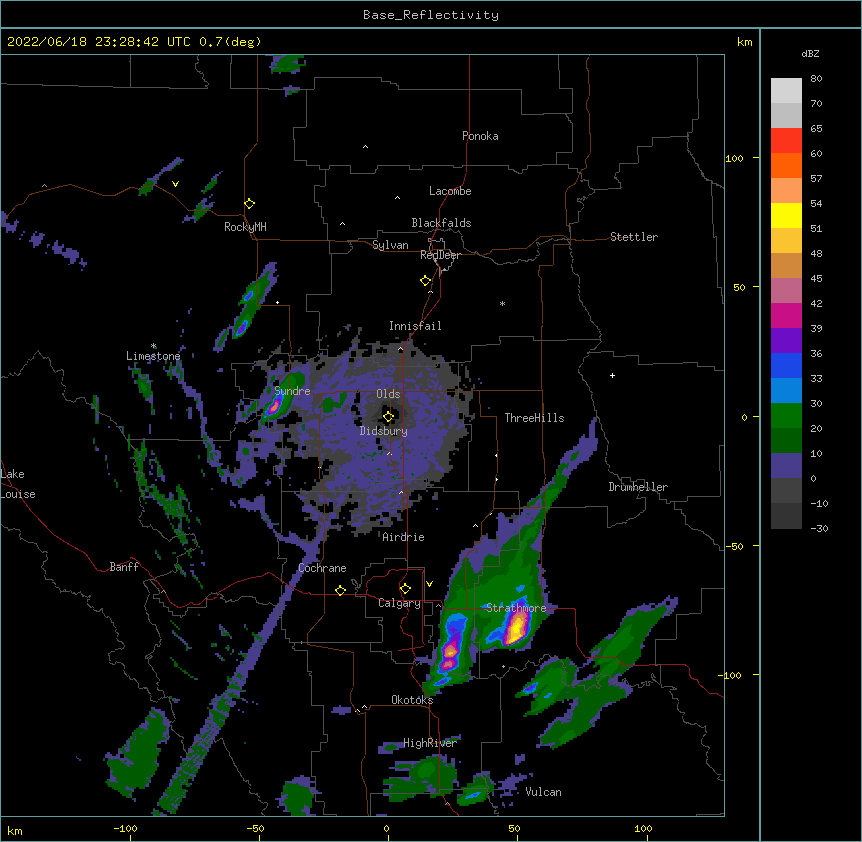The height and width of the screenshot is (842, 862).
Task: Click the yellow diamond marker above Calgary label
Action: click(x=405, y=589)
